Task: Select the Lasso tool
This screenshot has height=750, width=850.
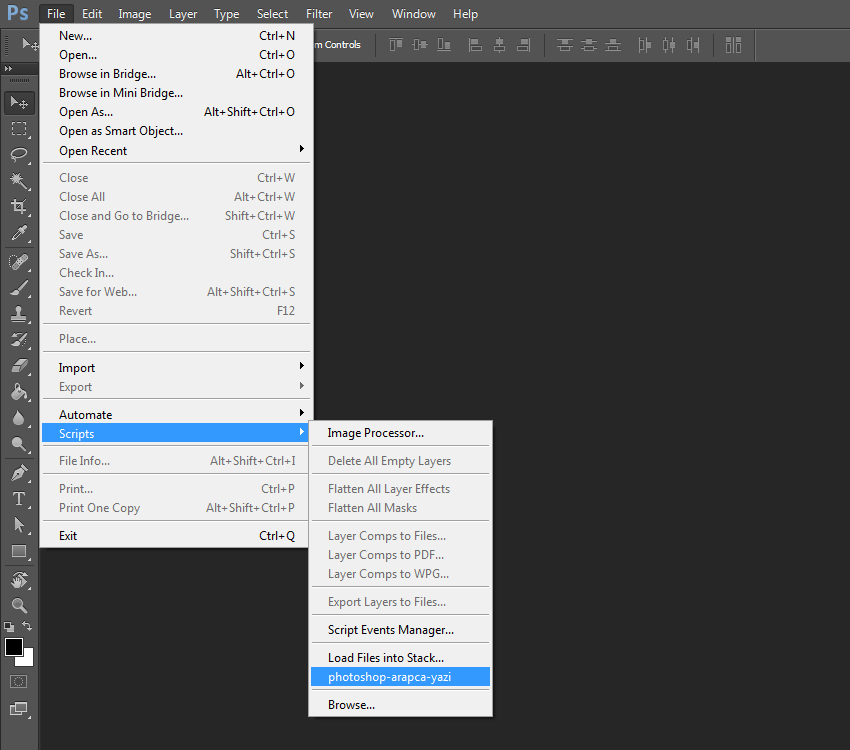Action: tap(20, 154)
